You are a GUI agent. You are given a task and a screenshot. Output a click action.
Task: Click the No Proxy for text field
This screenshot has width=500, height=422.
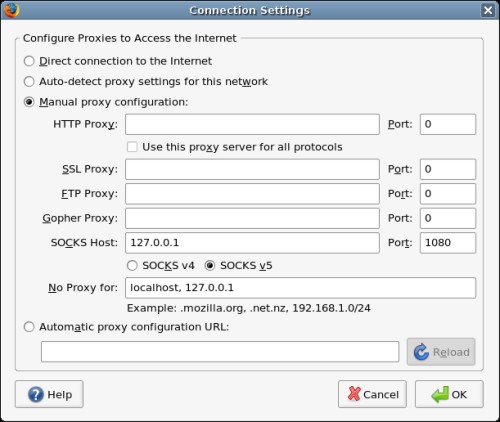tap(300, 288)
